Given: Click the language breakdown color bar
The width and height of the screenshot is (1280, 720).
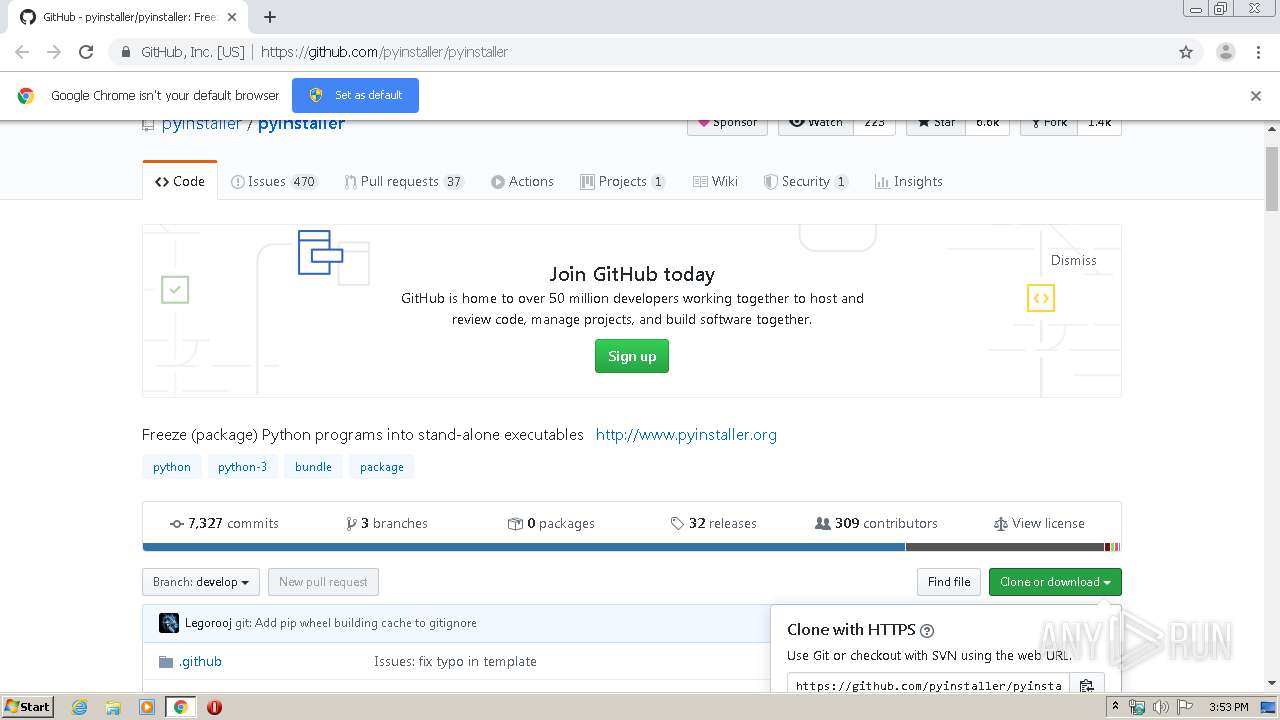Looking at the screenshot, I should [x=631, y=547].
